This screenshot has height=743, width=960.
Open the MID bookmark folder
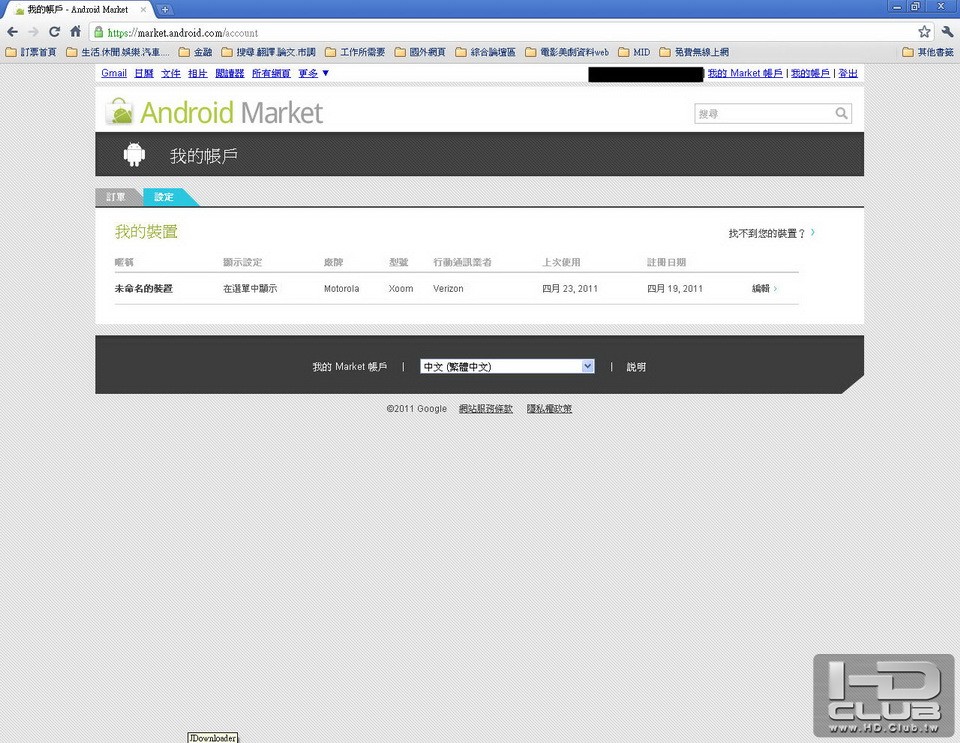click(x=634, y=52)
